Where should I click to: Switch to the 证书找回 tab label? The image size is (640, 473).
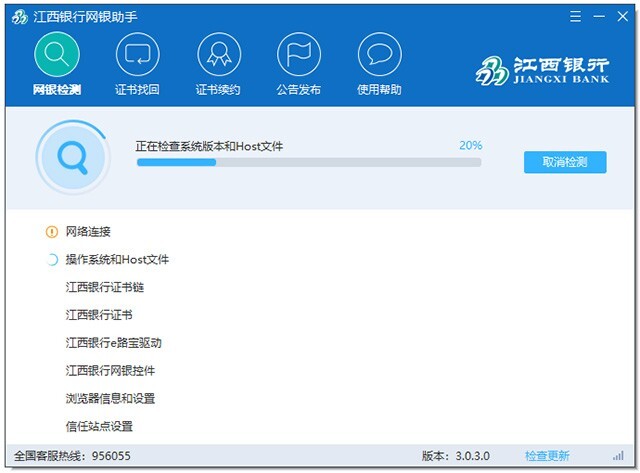coord(137,89)
